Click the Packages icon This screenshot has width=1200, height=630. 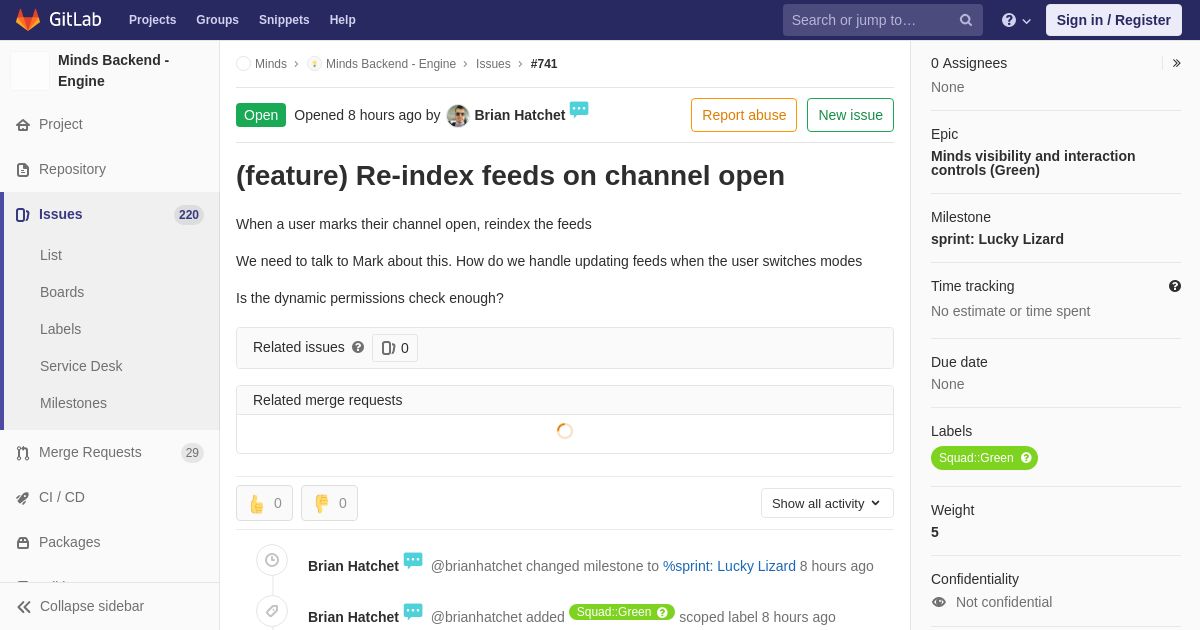coord(23,543)
